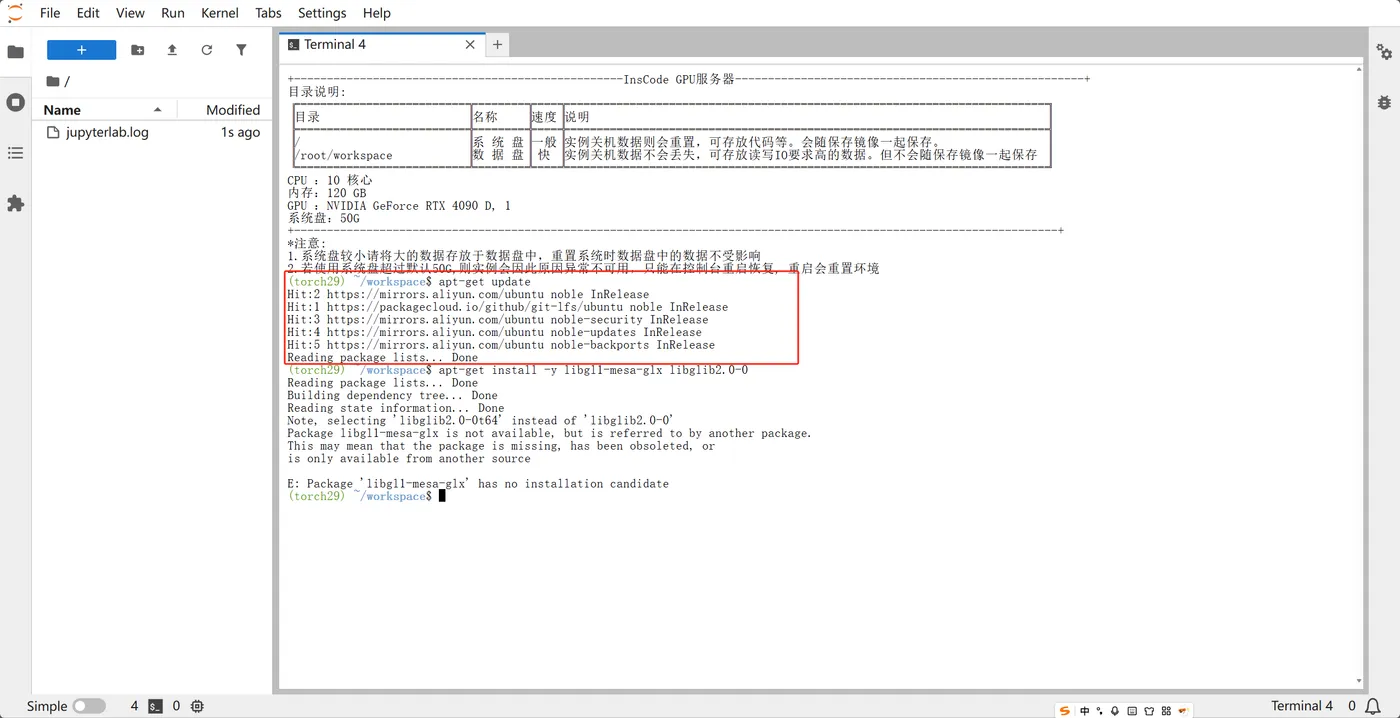Click the '4' count in the status bar

(134, 706)
